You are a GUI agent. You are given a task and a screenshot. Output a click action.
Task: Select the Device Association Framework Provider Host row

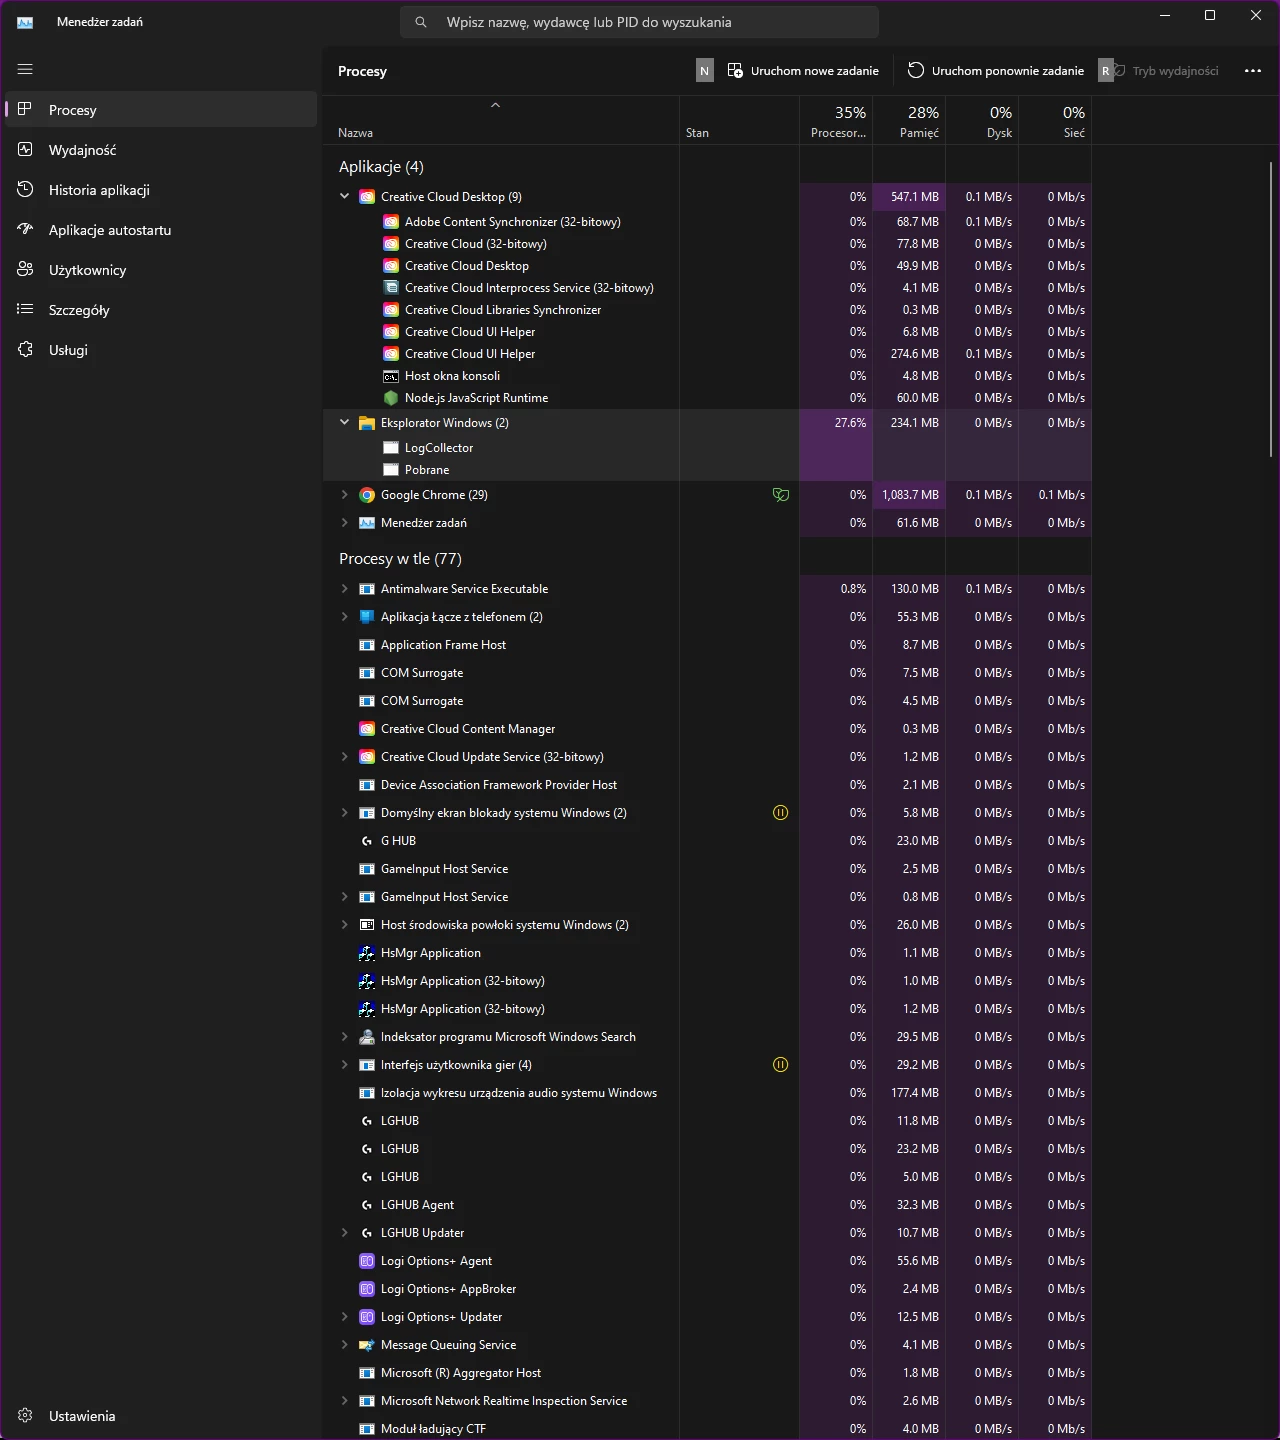click(x=707, y=785)
